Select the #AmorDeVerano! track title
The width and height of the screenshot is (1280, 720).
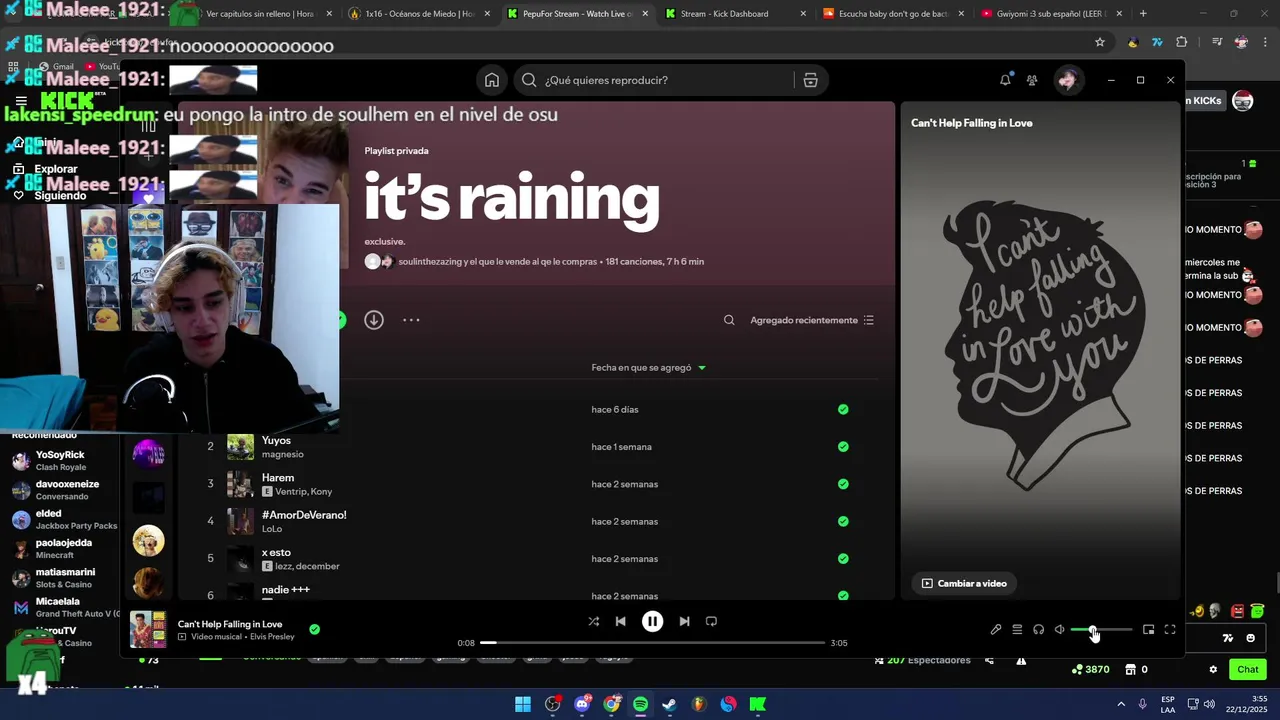click(x=304, y=515)
